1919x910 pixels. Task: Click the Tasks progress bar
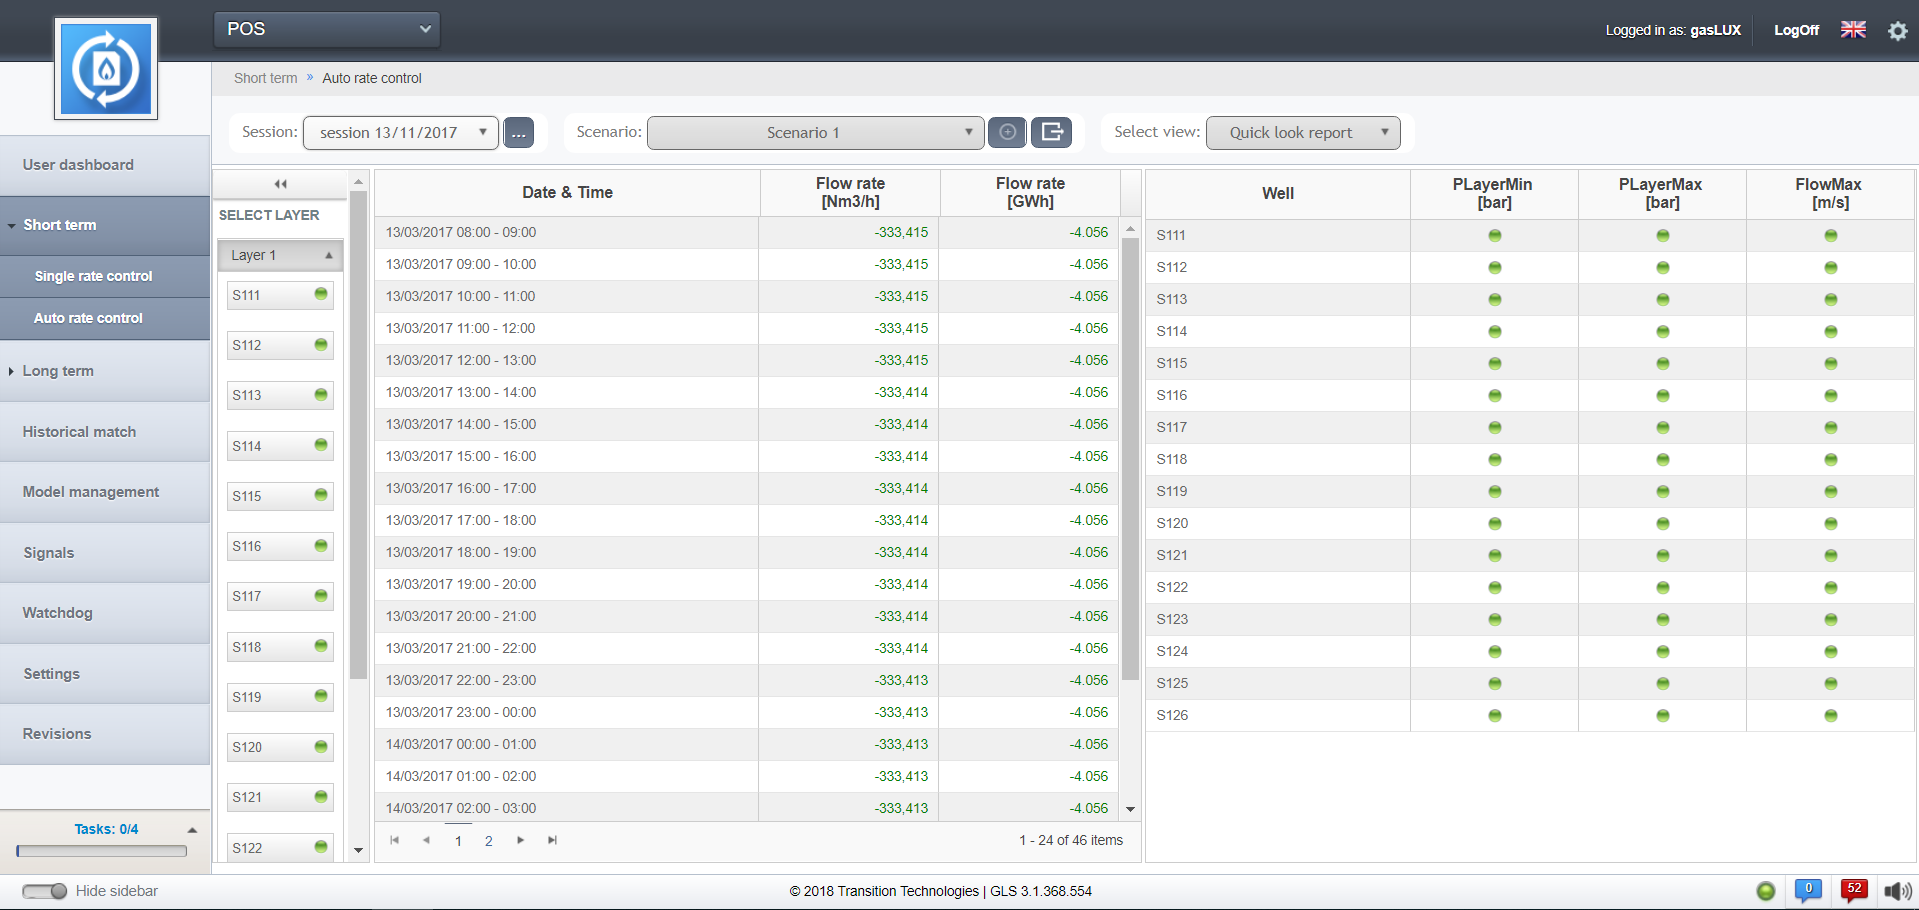coord(102,851)
